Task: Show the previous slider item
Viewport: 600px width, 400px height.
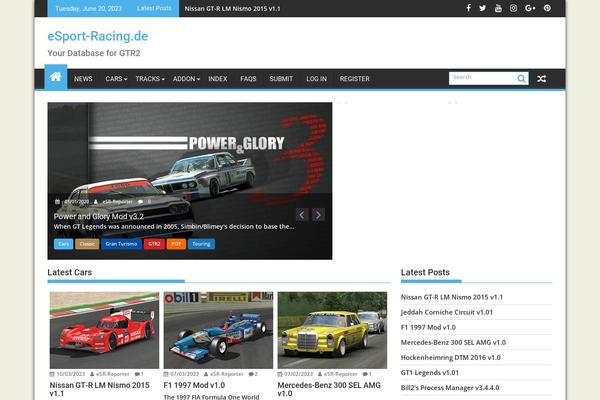Action: point(302,215)
